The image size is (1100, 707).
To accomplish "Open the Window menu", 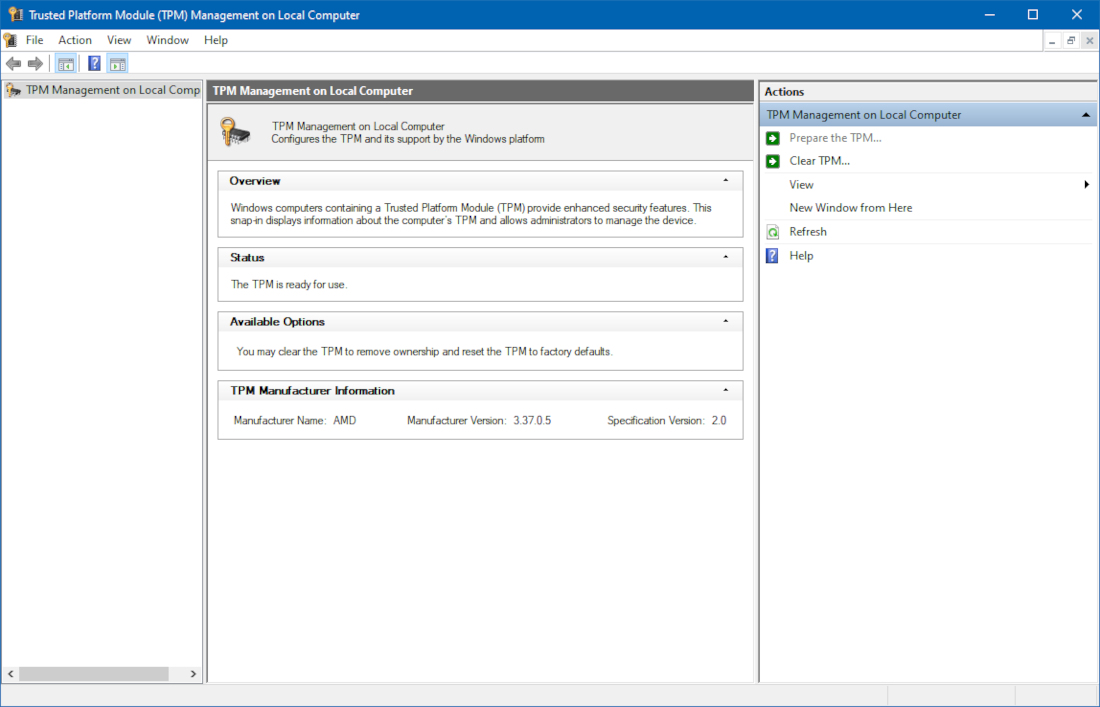I will [x=168, y=40].
